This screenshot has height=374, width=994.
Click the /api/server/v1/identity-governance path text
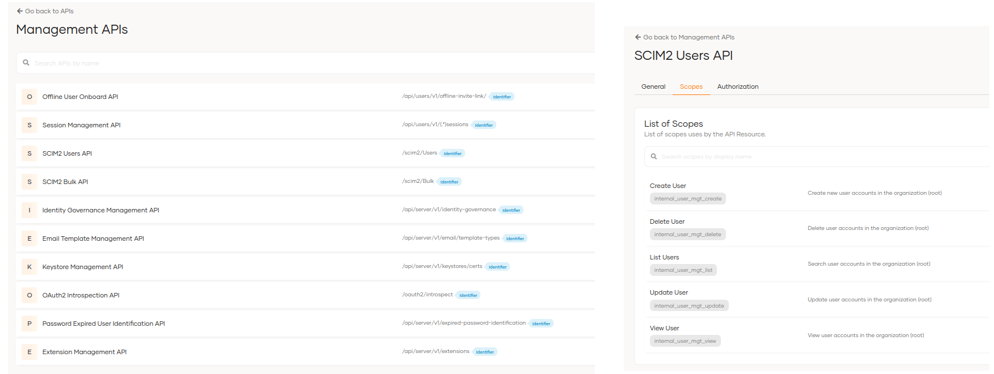coord(449,209)
